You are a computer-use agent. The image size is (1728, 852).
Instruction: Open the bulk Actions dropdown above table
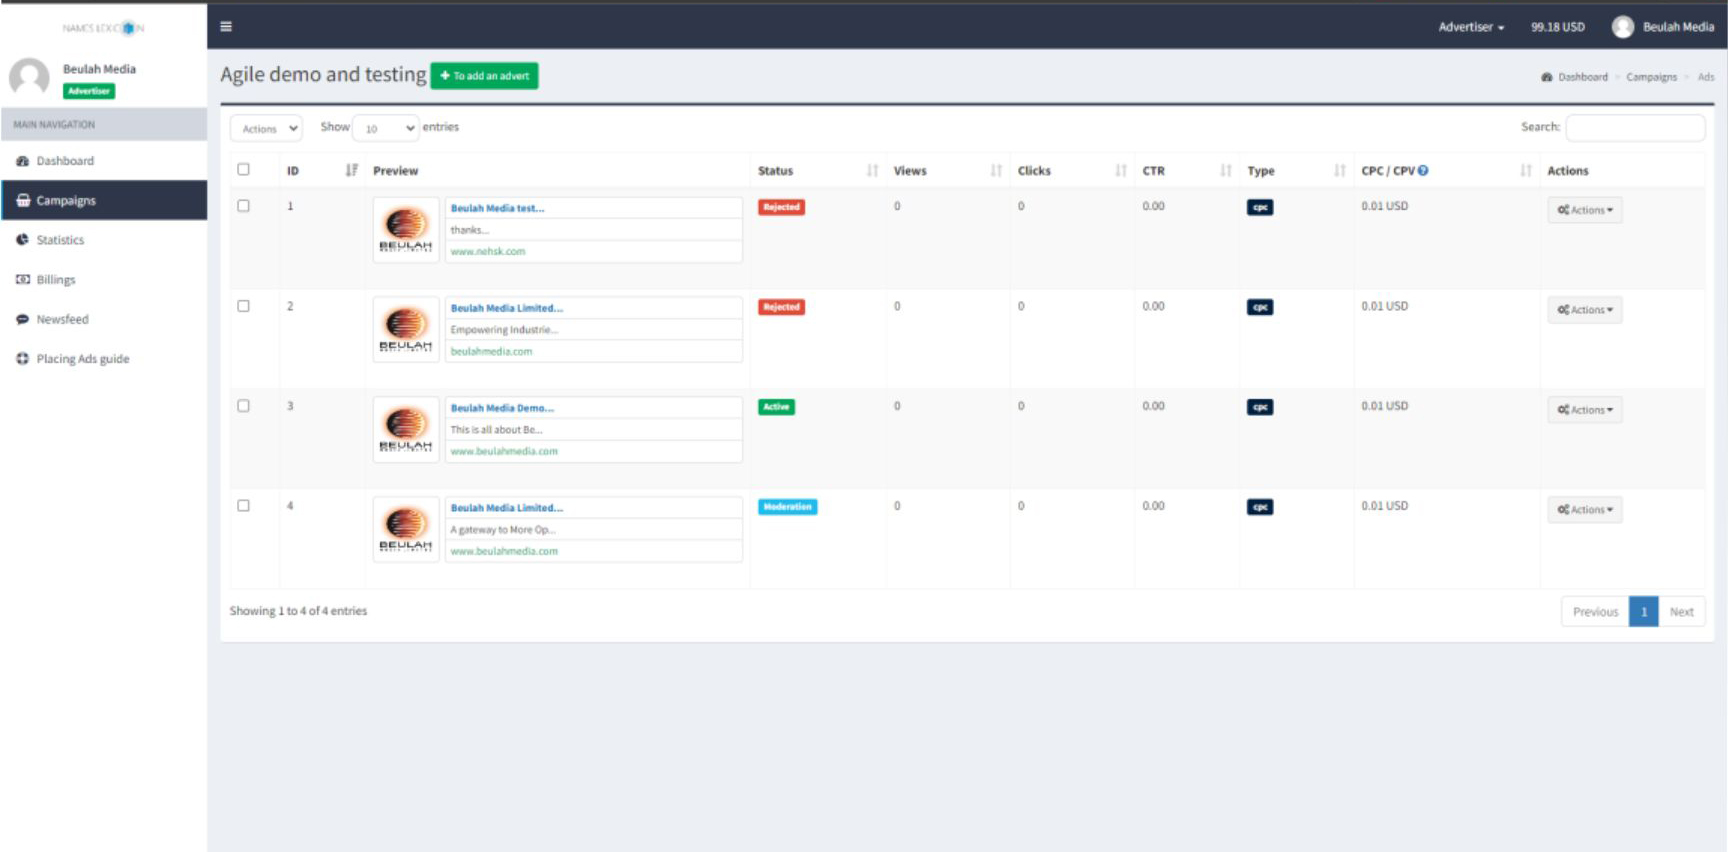[266, 128]
